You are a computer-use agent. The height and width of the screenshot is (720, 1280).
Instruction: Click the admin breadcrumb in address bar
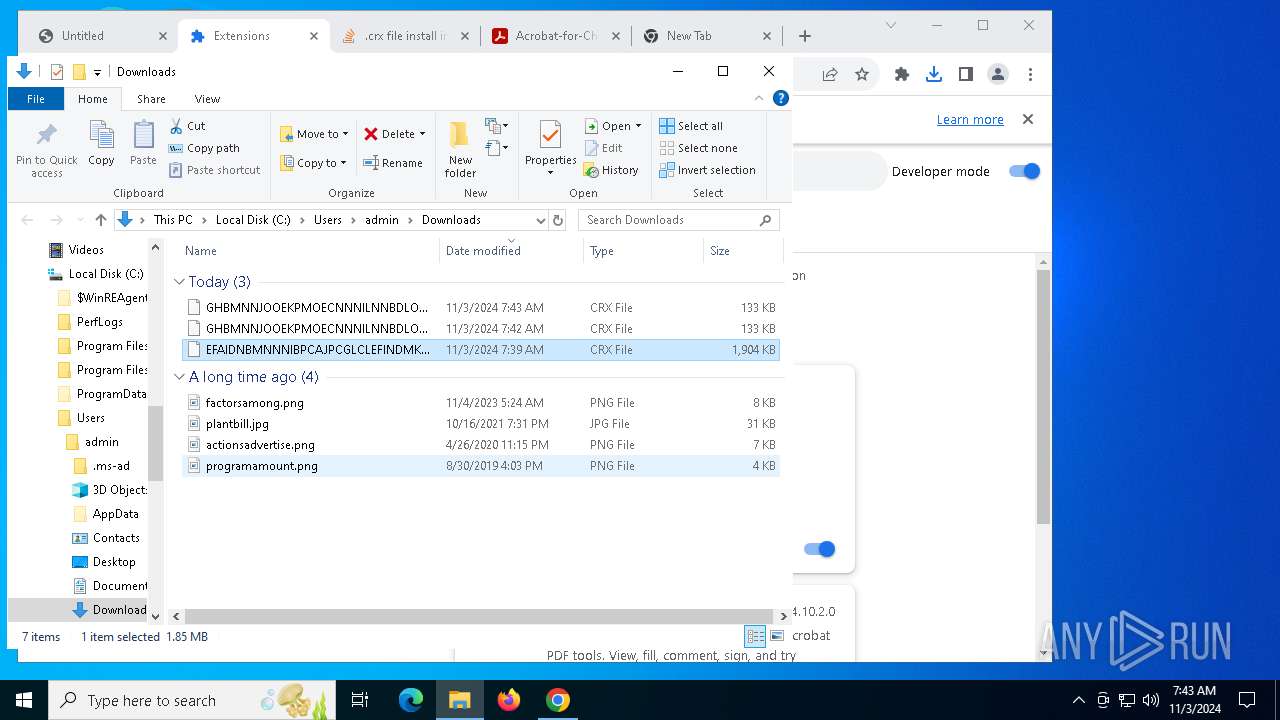(382, 220)
